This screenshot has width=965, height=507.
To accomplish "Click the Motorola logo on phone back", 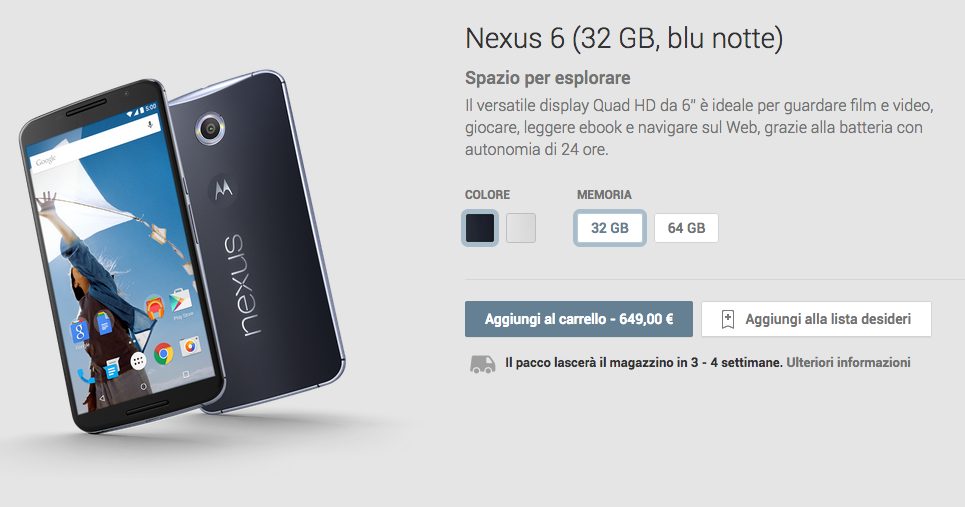I will (x=223, y=189).
